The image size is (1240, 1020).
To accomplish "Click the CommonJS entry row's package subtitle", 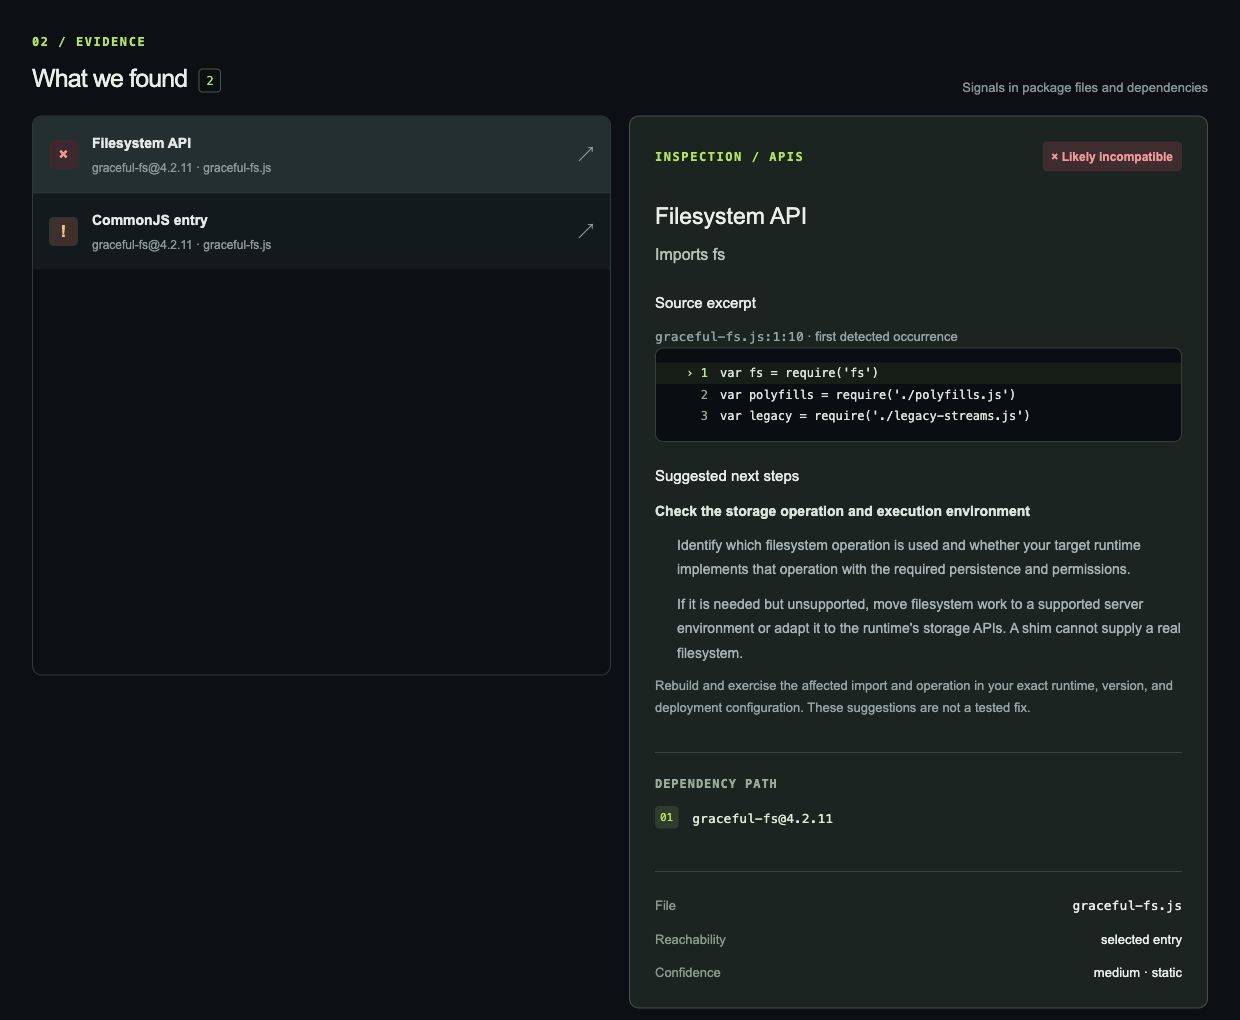I will click(x=181, y=245).
